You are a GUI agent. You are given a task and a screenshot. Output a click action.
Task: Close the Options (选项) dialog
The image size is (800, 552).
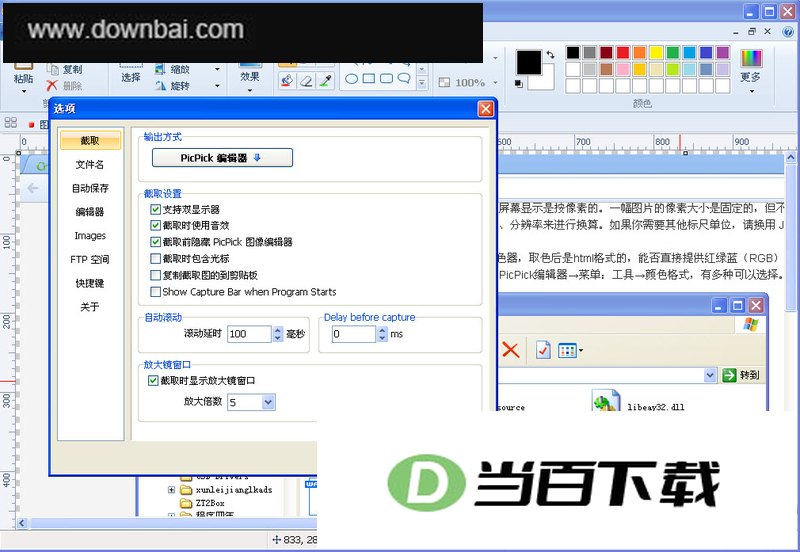point(485,109)
